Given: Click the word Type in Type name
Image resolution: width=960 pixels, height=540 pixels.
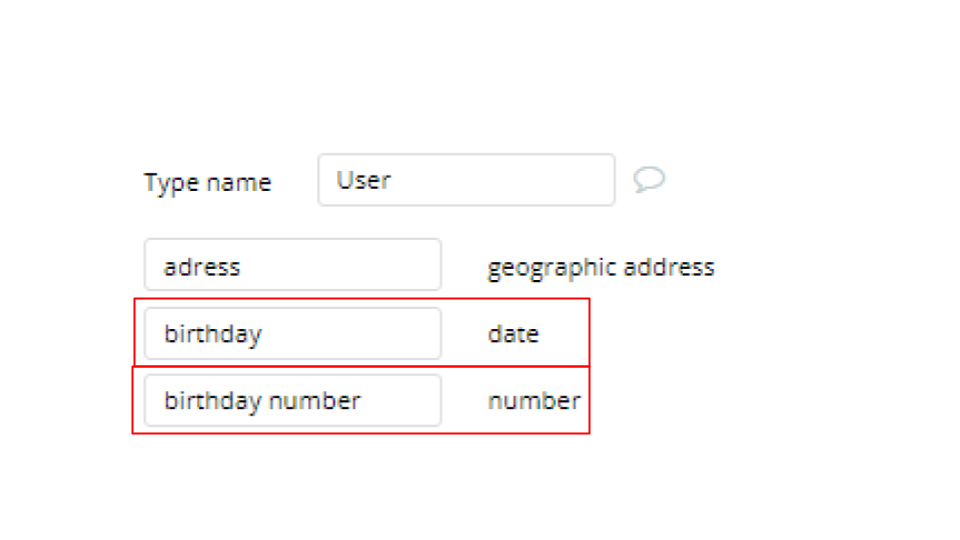Looking at the screenshot, I should point(172,182).
